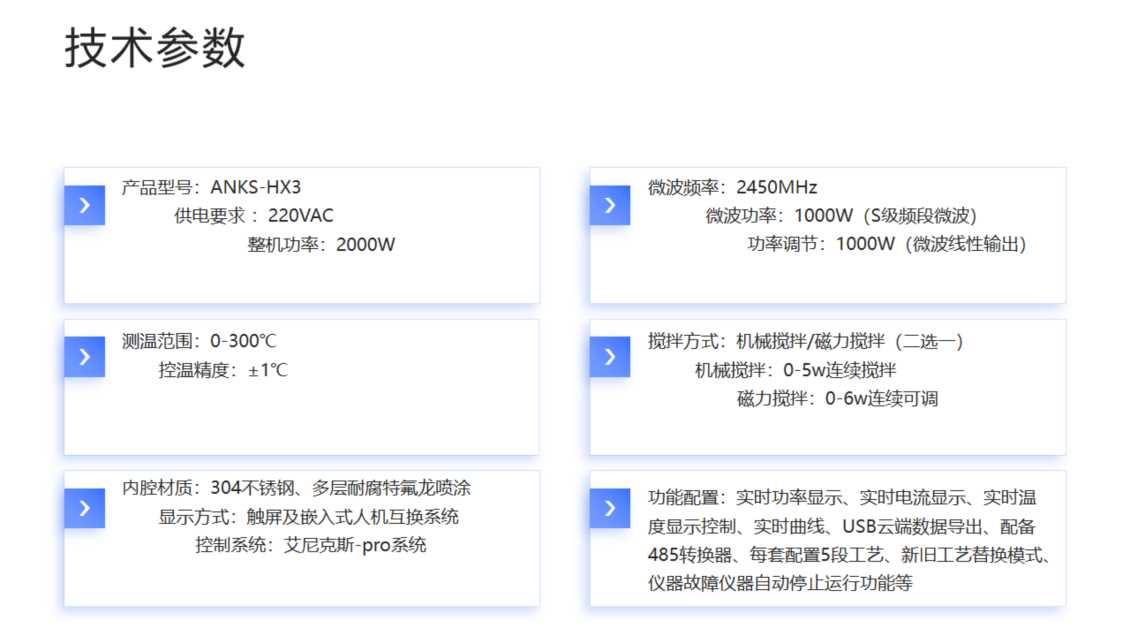Click the 磁力搅拌 0-6w连续可调 line
Viewport: 1130px width, 636px height.
(838, 399)
